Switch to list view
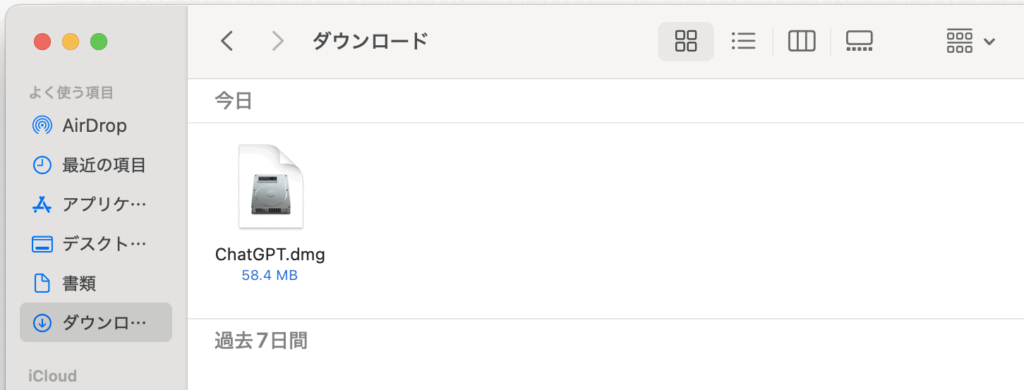Image resolution: width=1024 pixels, height=390 pixels. [x=743, y=42]
